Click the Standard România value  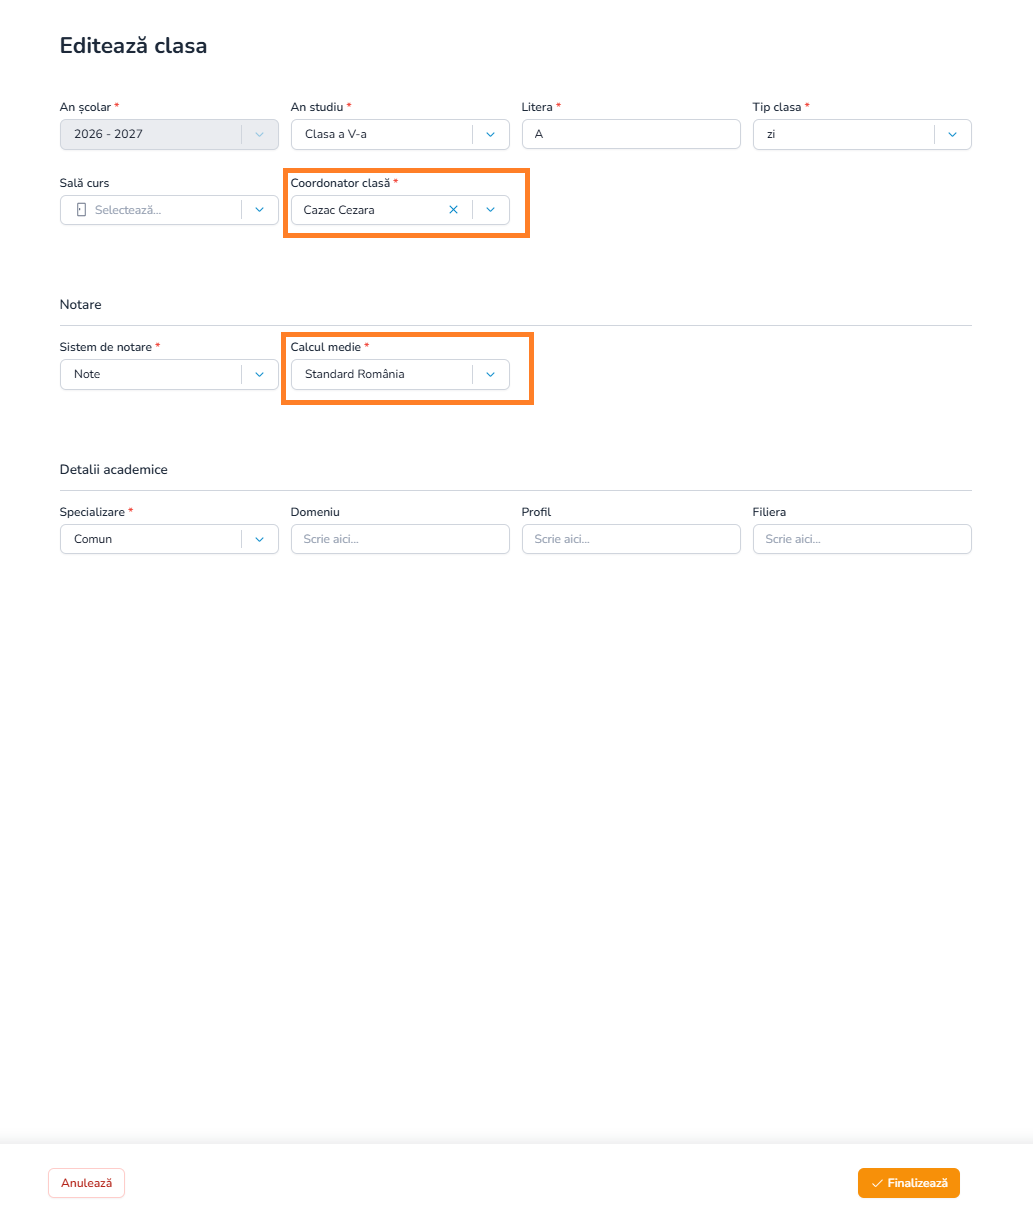355,374
